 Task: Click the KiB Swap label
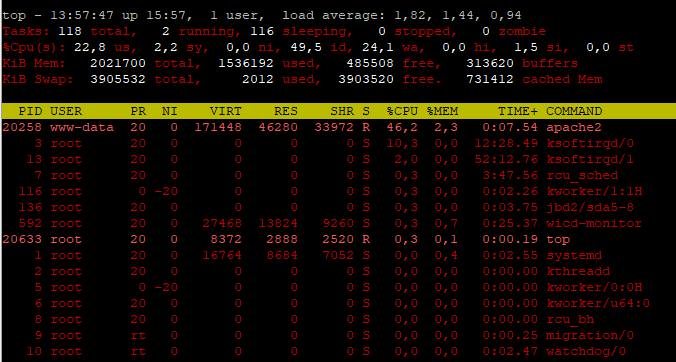[38, 79]
